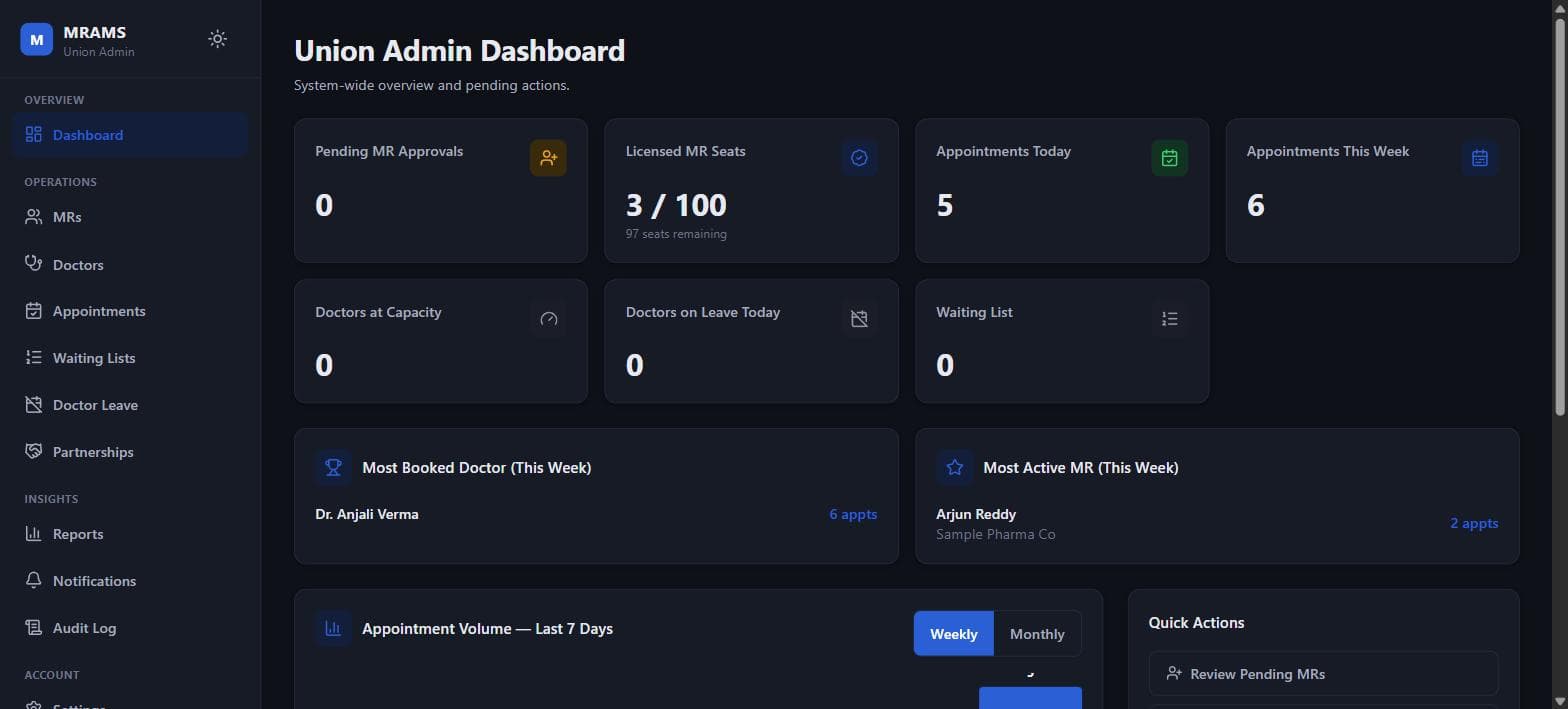Click the MRAMS blue M logo

coord(37,40)
